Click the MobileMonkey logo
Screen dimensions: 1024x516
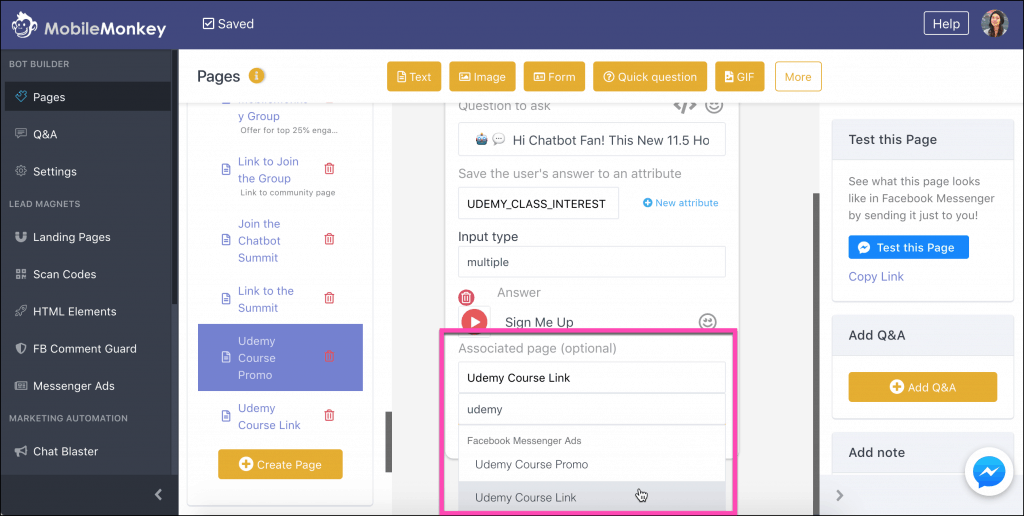pyautogui.click(x=89, y=25)
